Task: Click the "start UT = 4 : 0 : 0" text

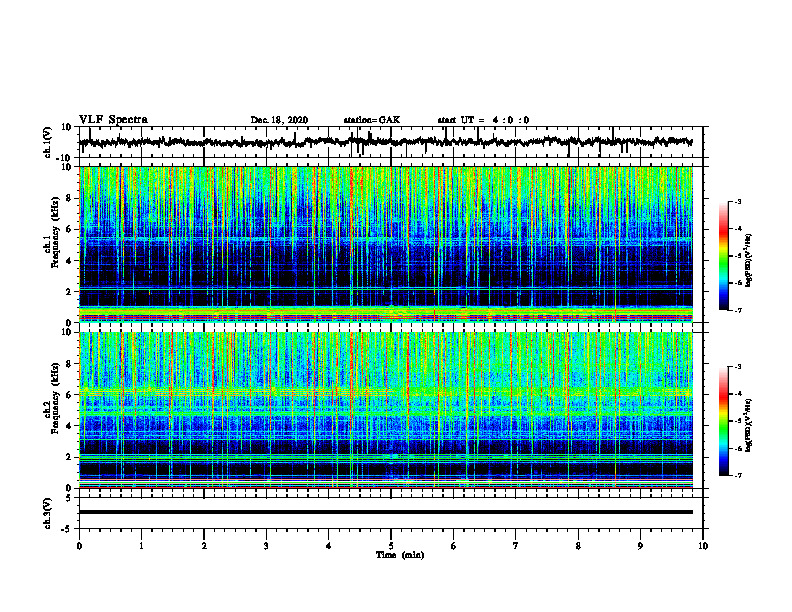Action: [x=483, y=120]
